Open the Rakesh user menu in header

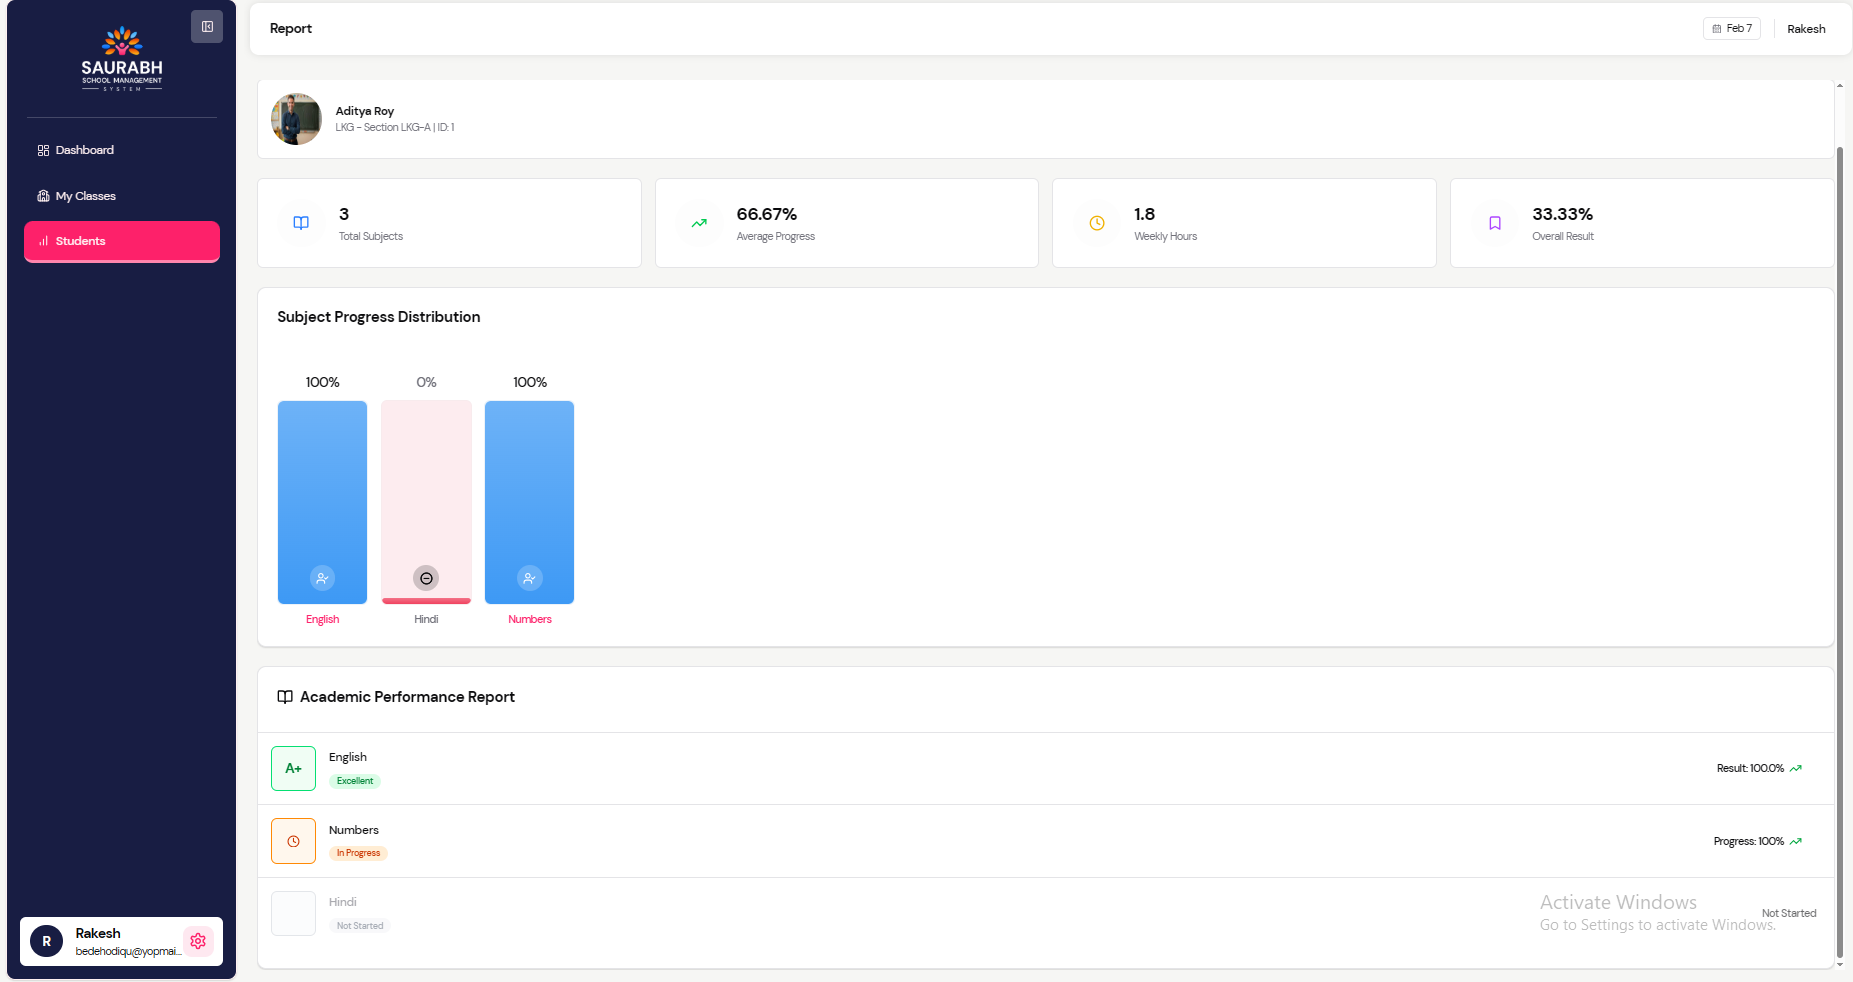[x=1806, y=29]
